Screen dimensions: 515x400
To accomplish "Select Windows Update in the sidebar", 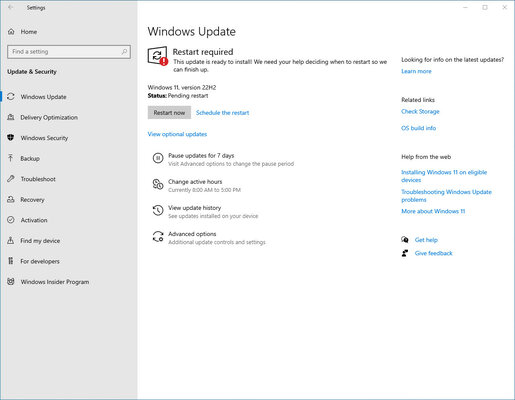I will [x=44, y=97].
